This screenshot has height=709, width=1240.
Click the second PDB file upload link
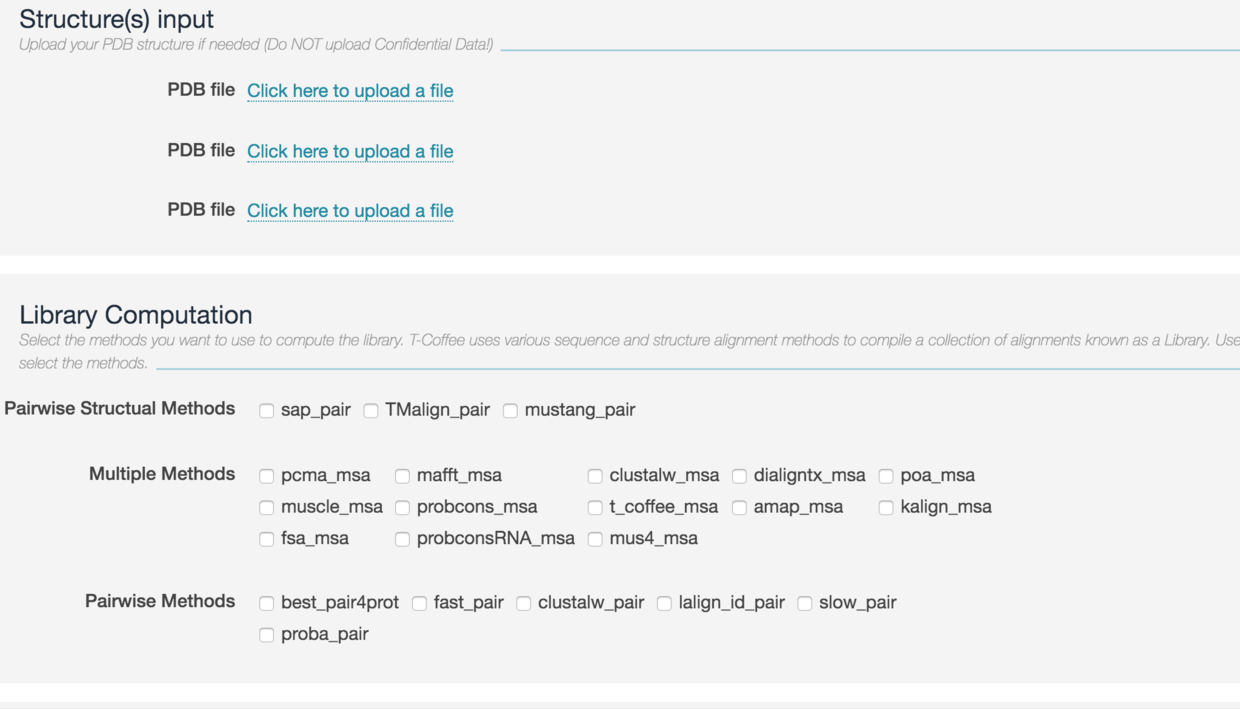coord(350,151)
